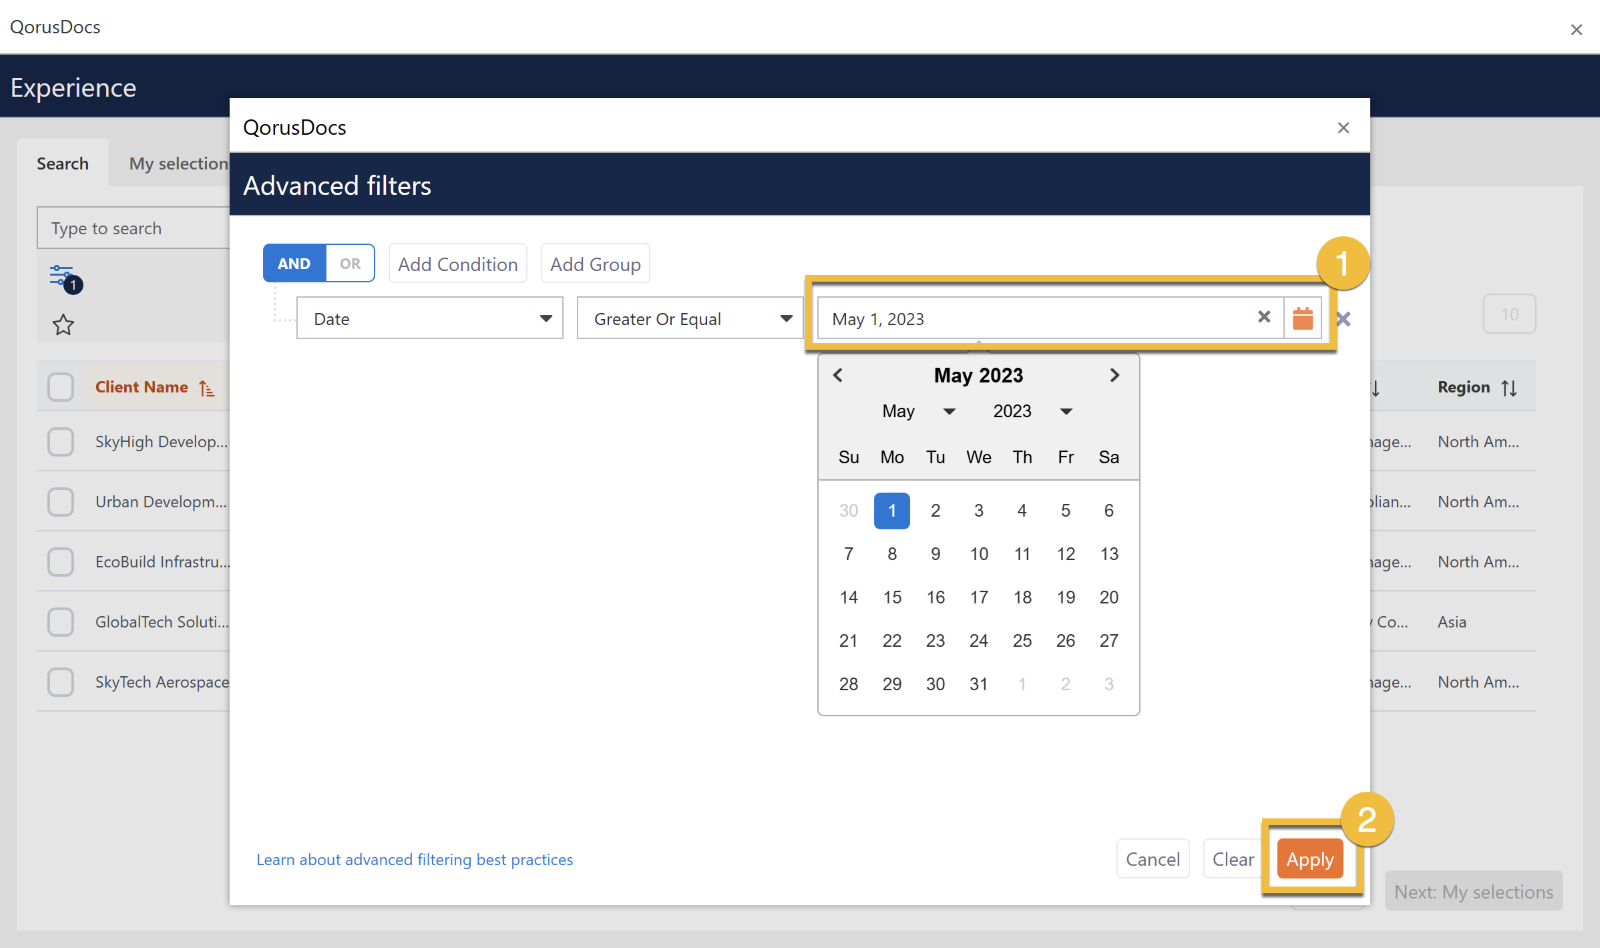Check the SkyTech Aerospace row checkbox
This screenshot has height=948, width=1600.
[x=61, y=682]
